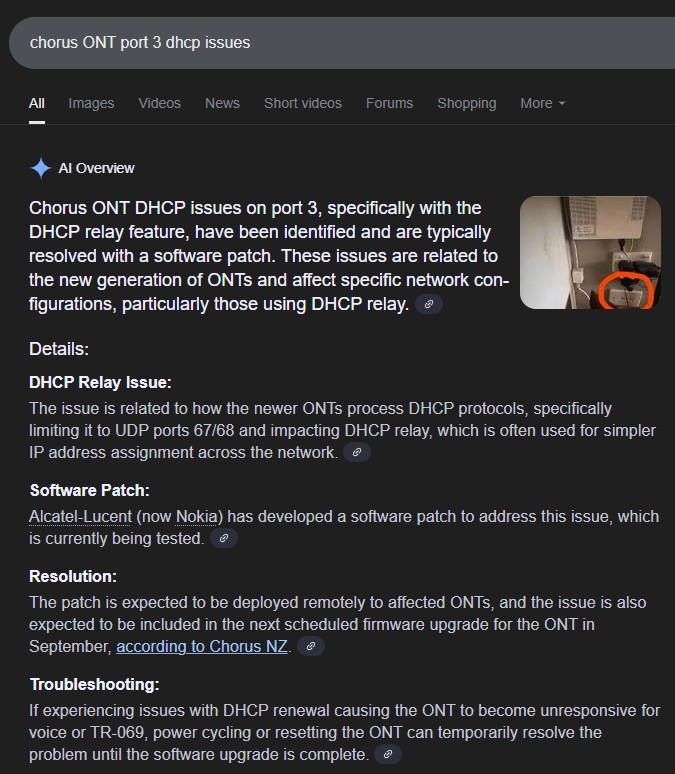The height and width of the screenshot is (774, 675).
Task: Open the Shopping tab
Action: pyautogui.click(x=466, y=103)
